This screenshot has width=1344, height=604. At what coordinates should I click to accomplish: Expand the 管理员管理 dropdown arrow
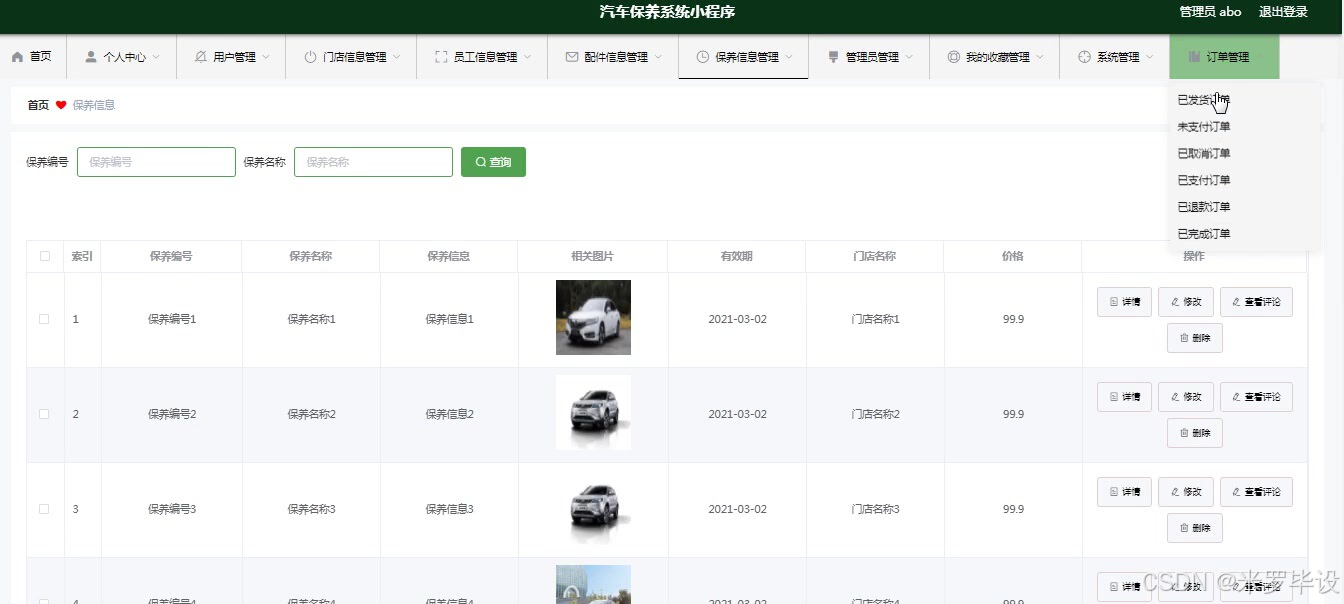click(909, 58)
